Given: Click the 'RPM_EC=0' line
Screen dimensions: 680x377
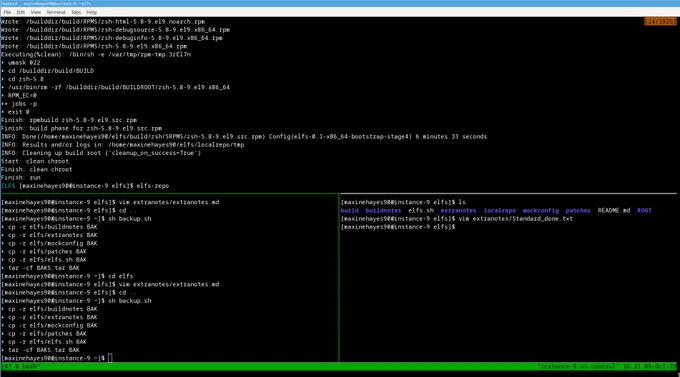Looking at the screenshot, I should coord(19,95).
